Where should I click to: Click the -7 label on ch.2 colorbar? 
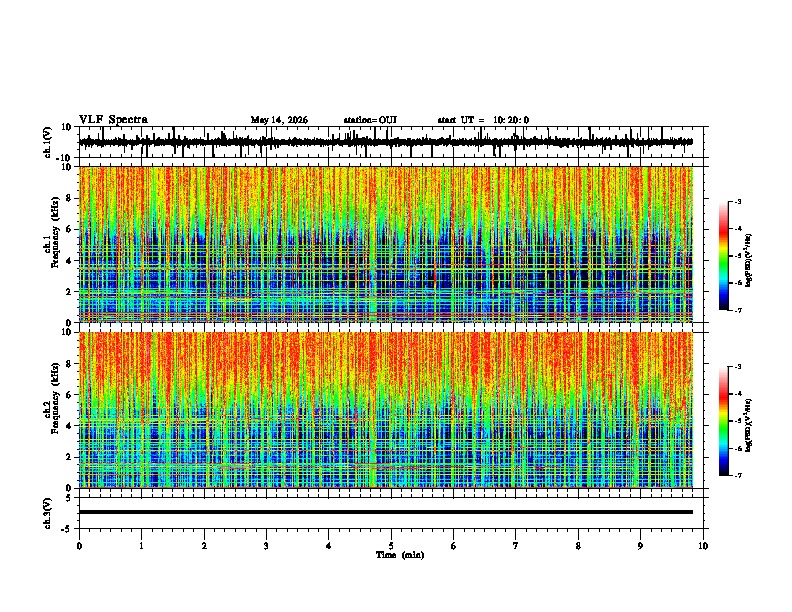[x=738, y=476]
